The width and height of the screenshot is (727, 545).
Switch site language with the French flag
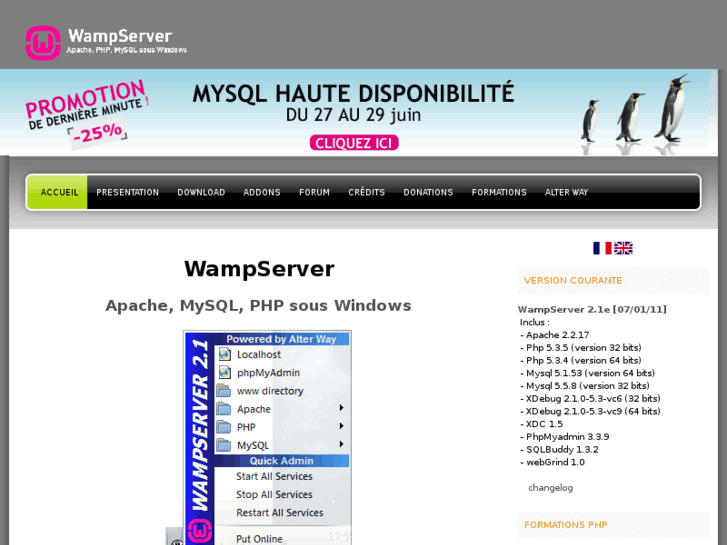tap(602, 248)
